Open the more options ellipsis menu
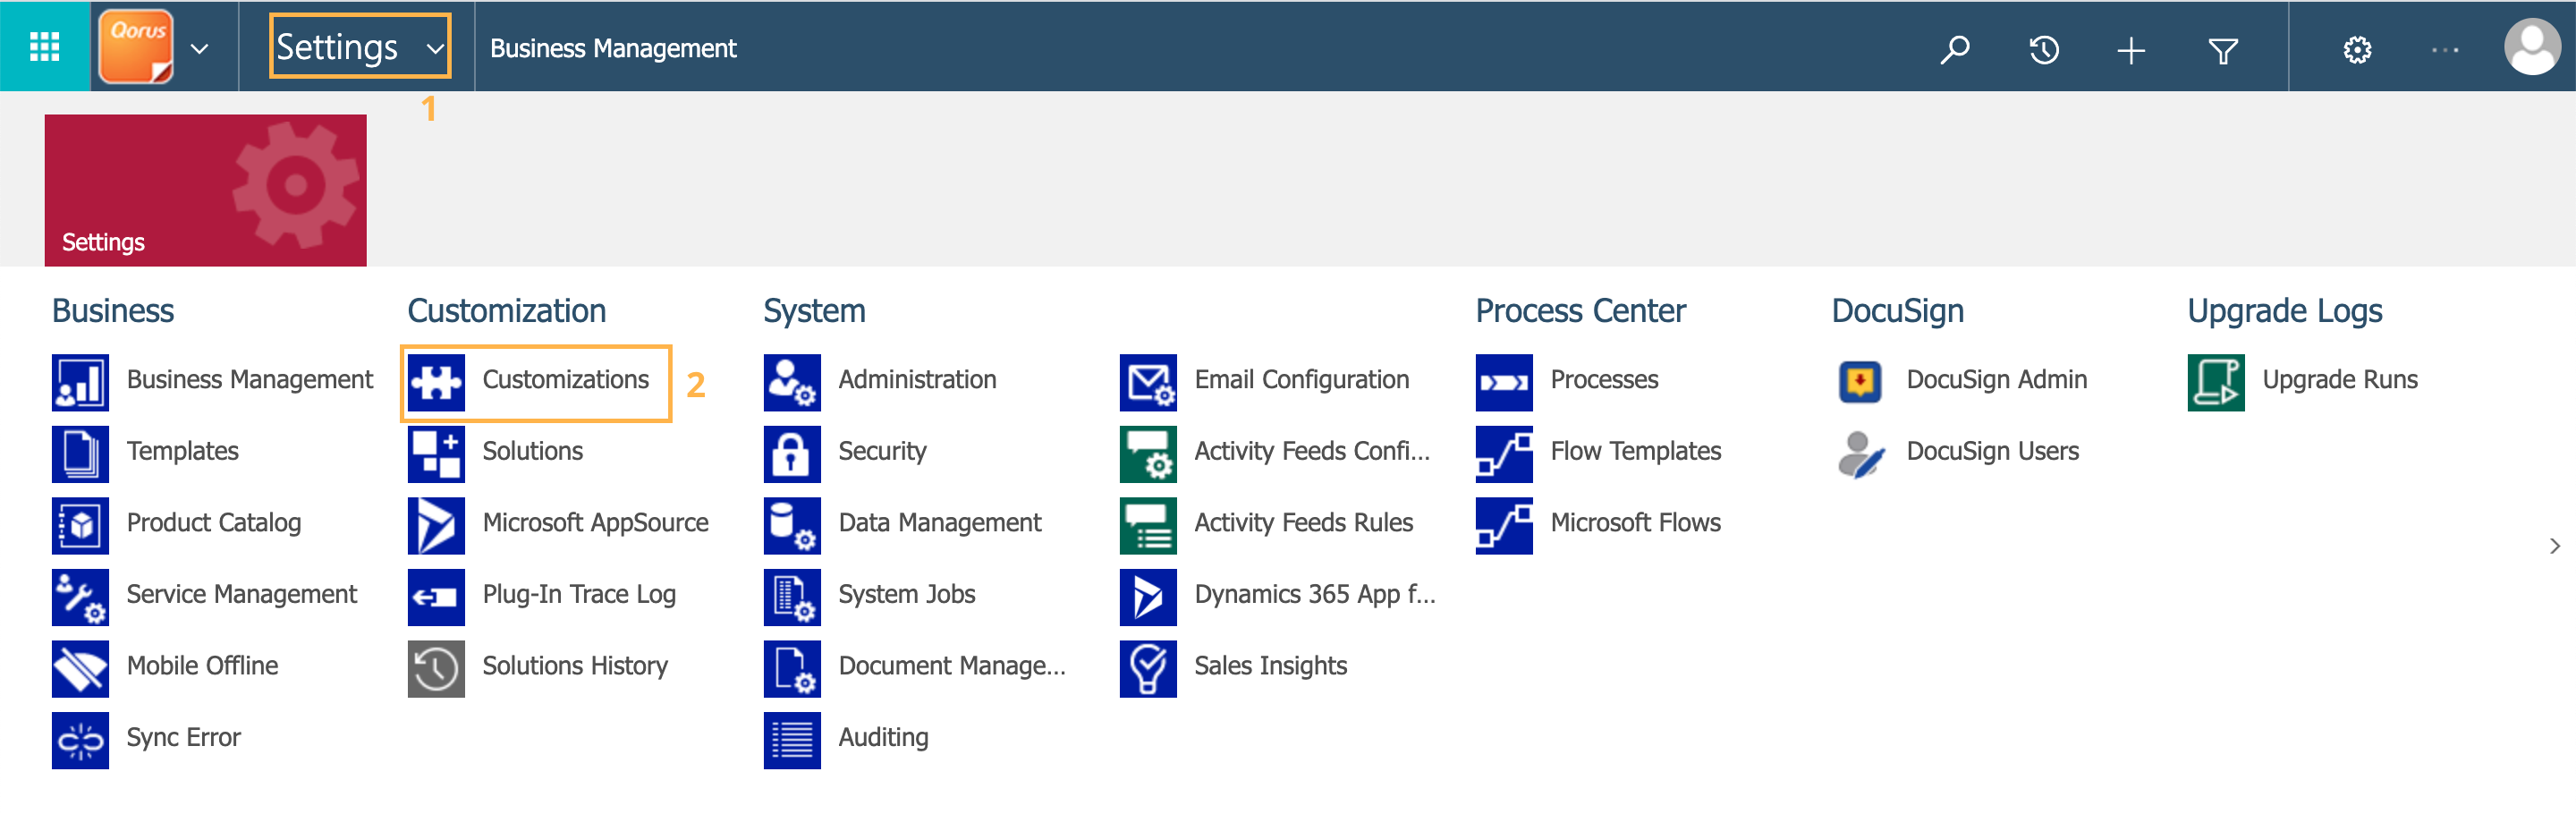Image resolution: width=2576 pixels, height=814 pixels. tap(2444, 49)
